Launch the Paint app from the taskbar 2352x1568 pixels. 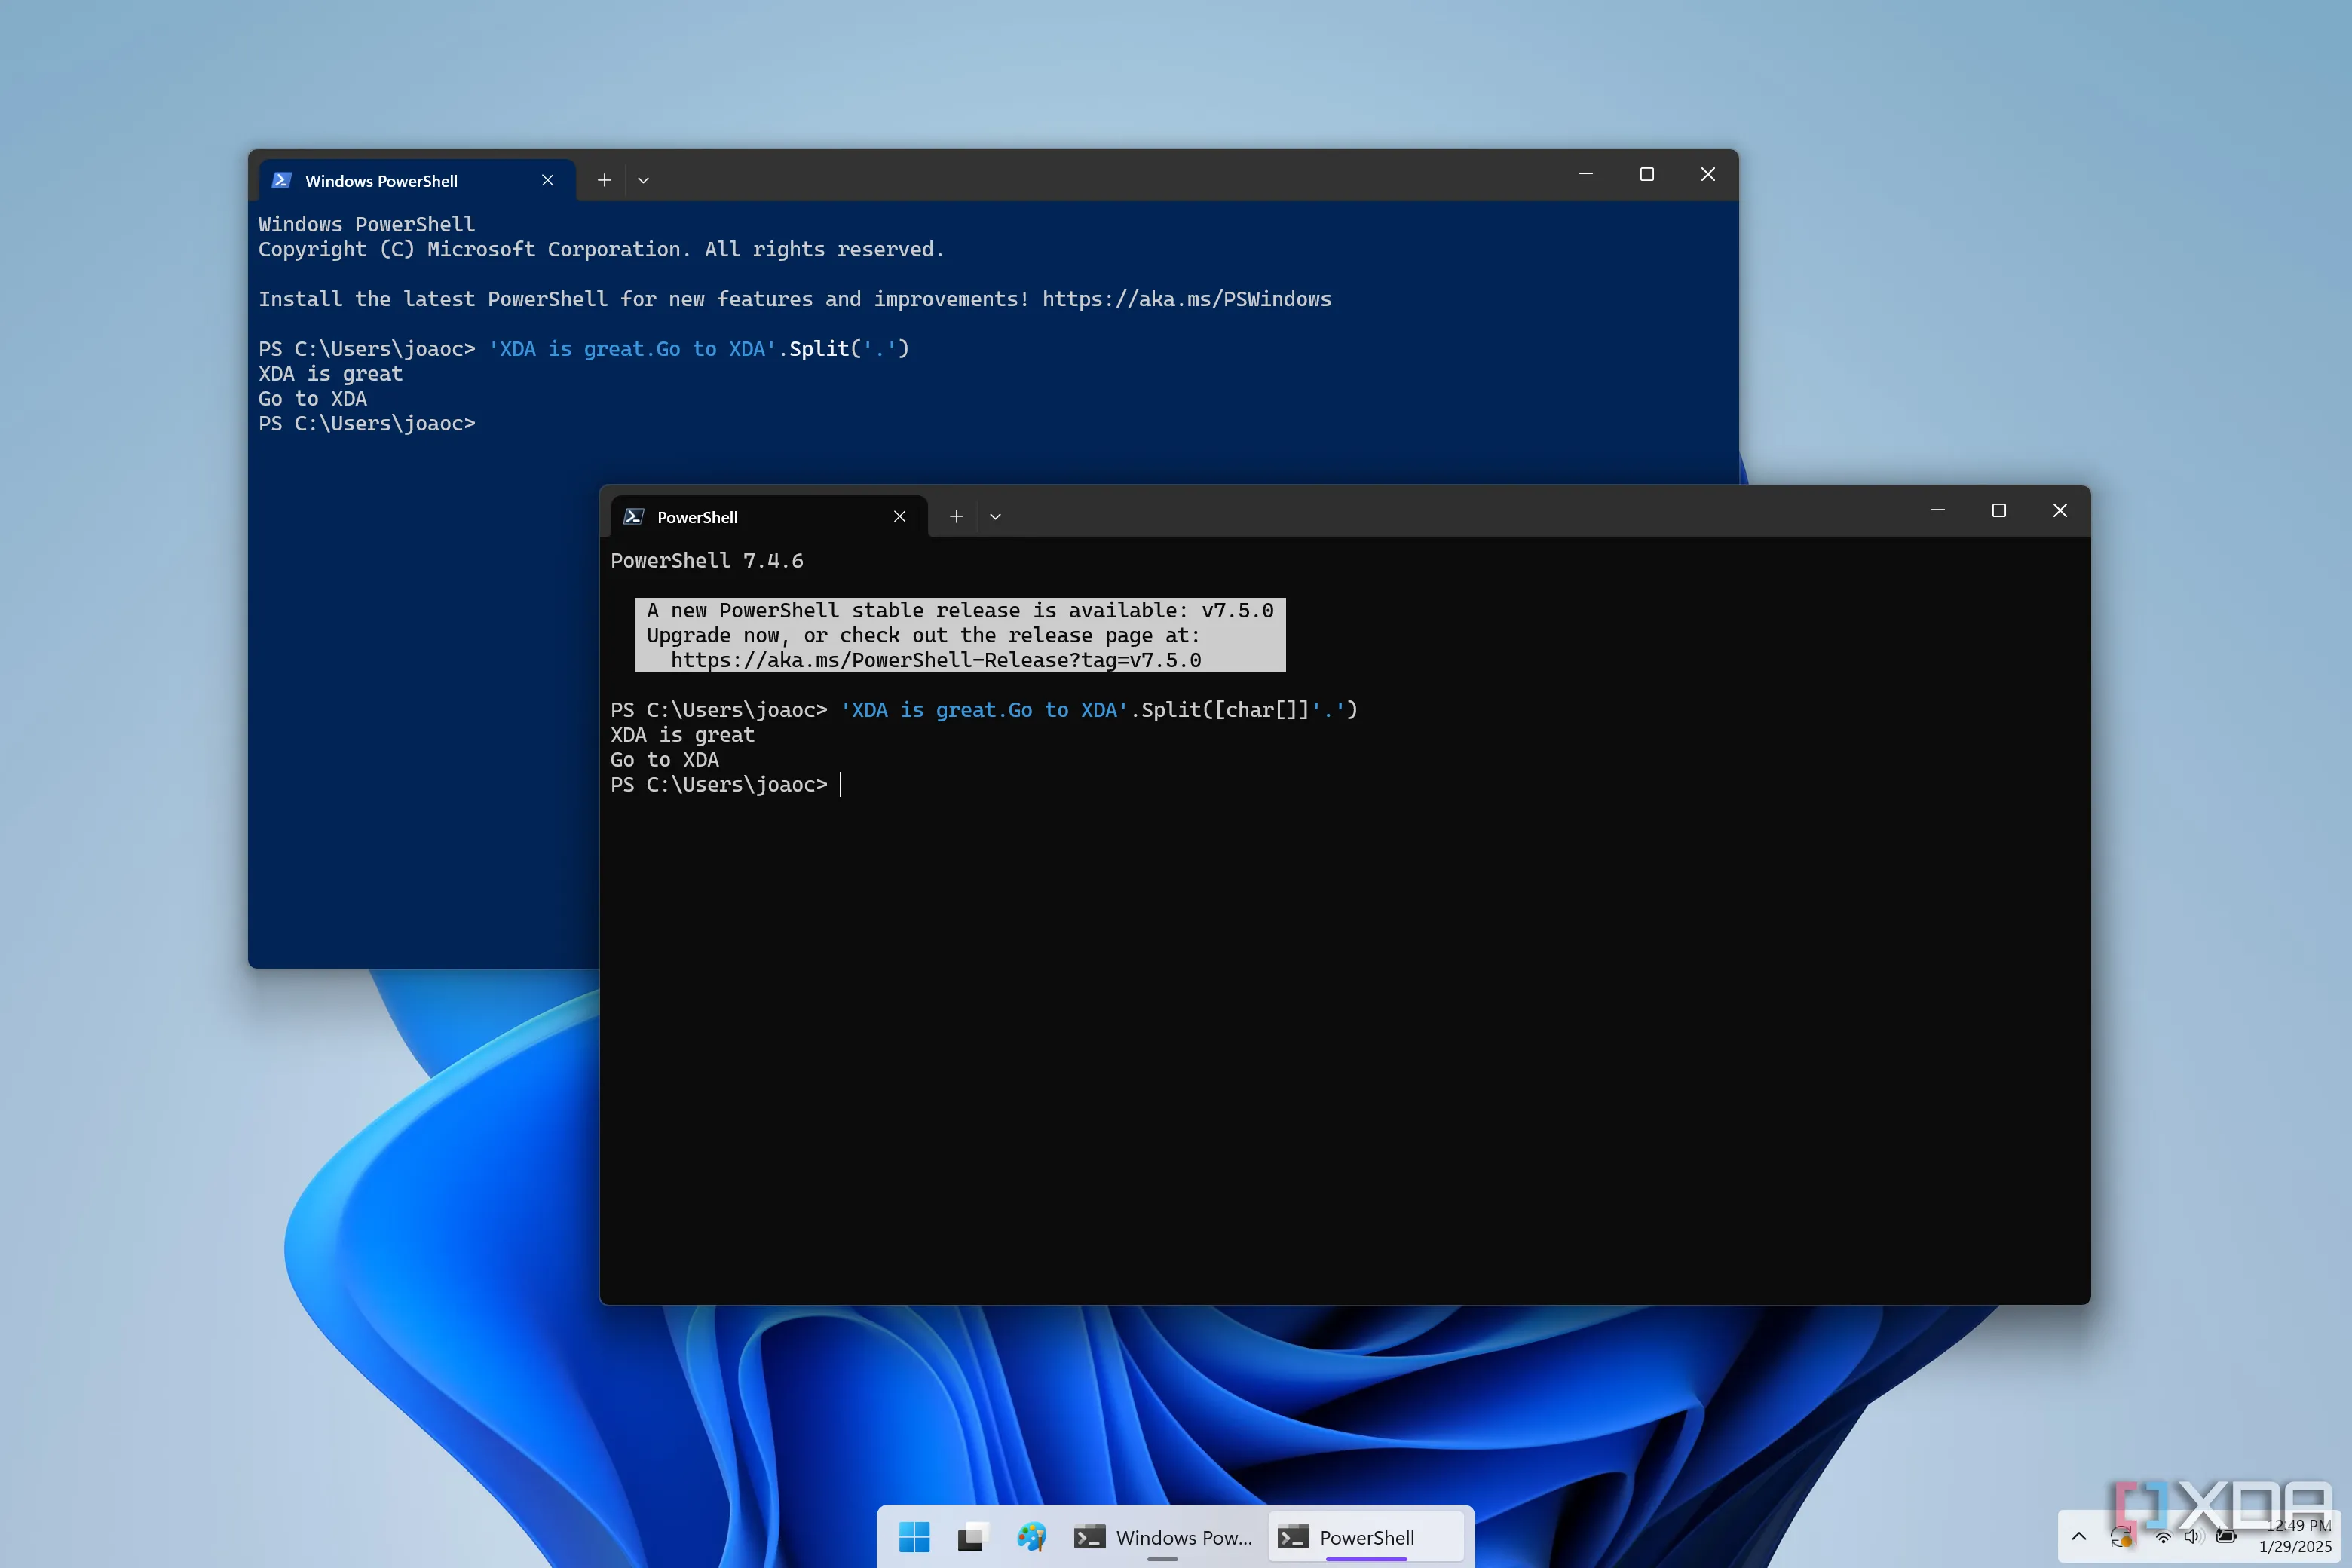tap(1031, 1537)
